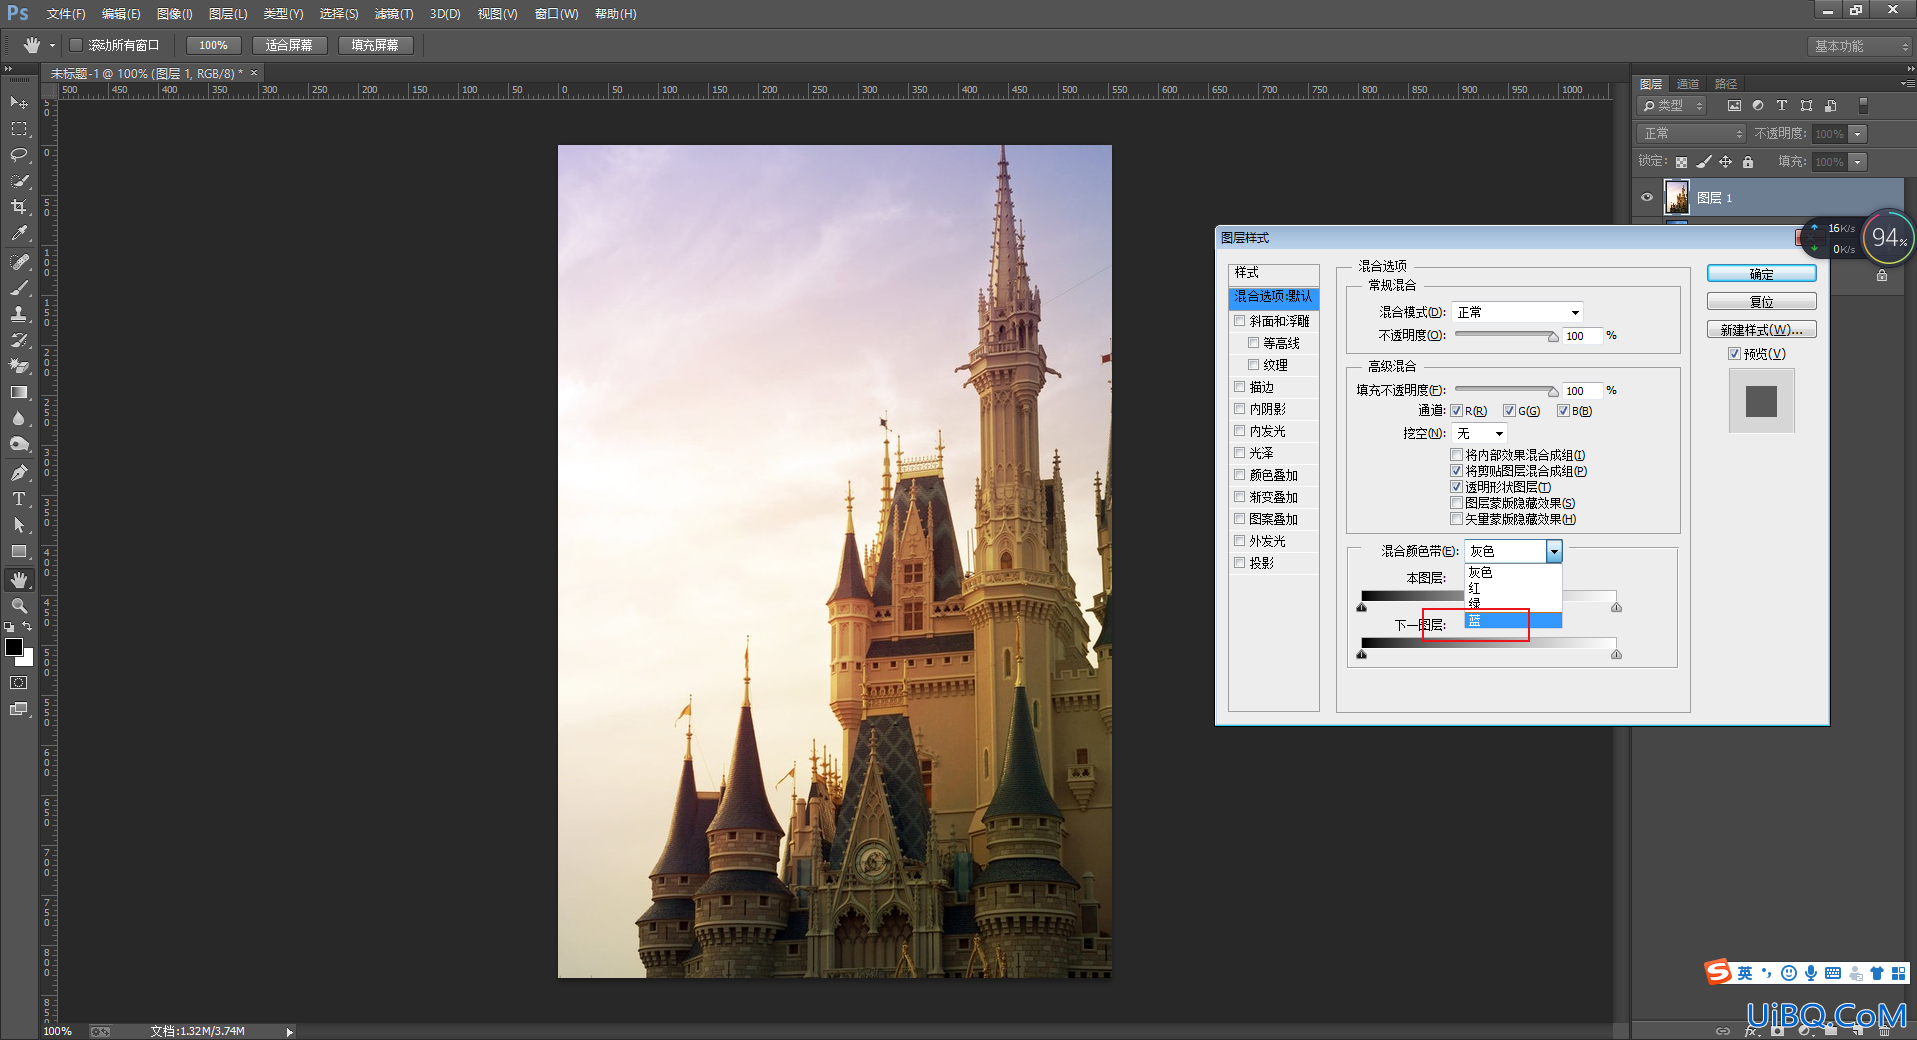Lock image pixels brush icon
The image size is (1917, 1040).
tap(1704, 162)
